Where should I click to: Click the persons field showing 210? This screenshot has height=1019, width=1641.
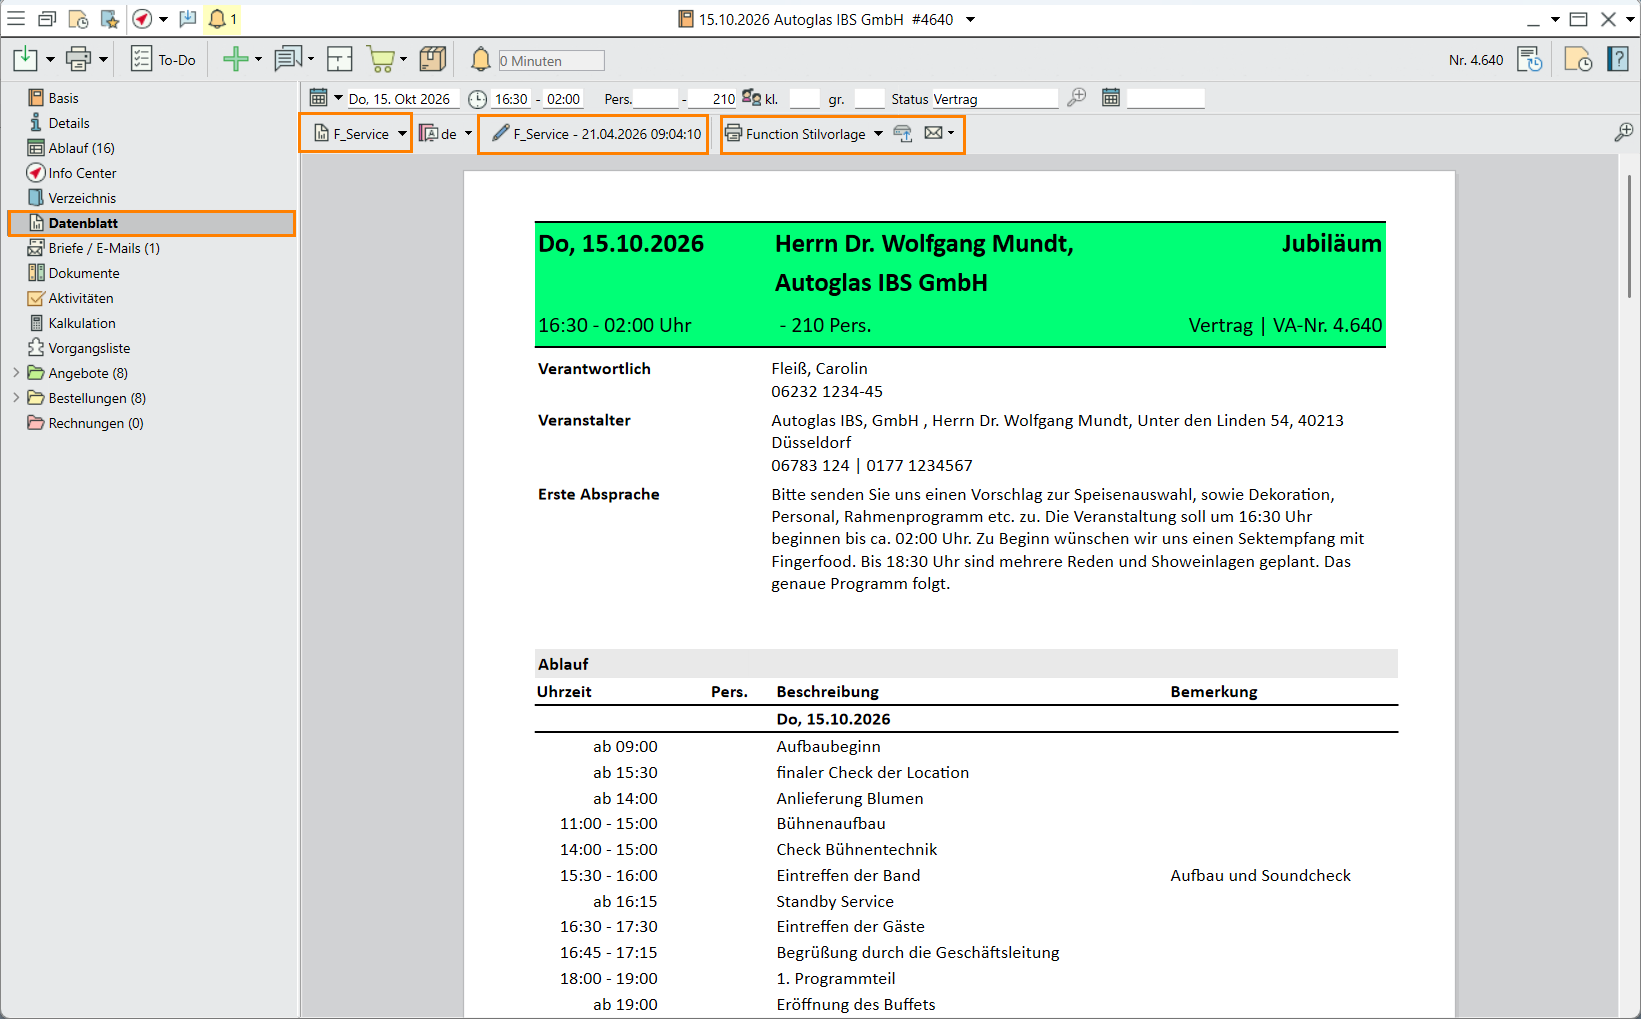tap(714, 99)
